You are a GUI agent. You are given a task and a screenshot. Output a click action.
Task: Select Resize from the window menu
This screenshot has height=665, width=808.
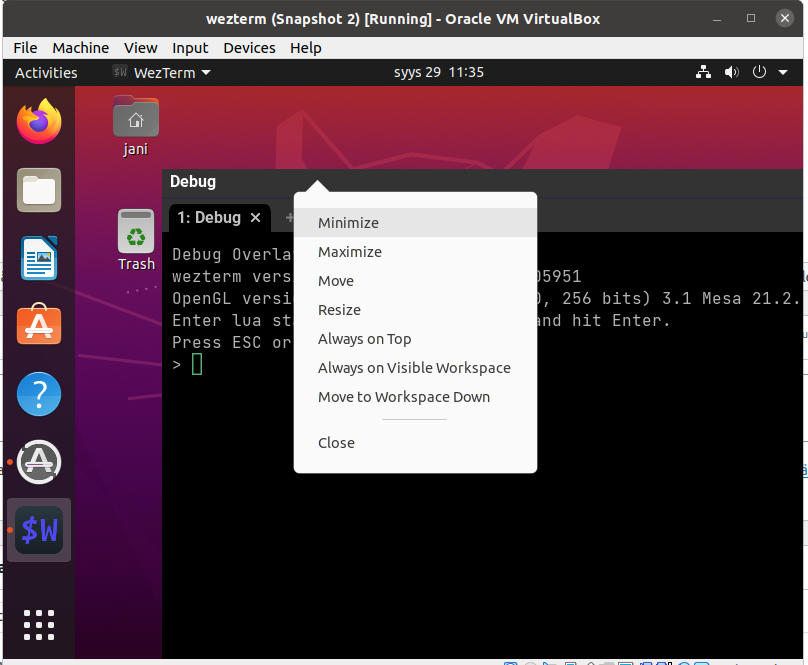tap(339, 310)
